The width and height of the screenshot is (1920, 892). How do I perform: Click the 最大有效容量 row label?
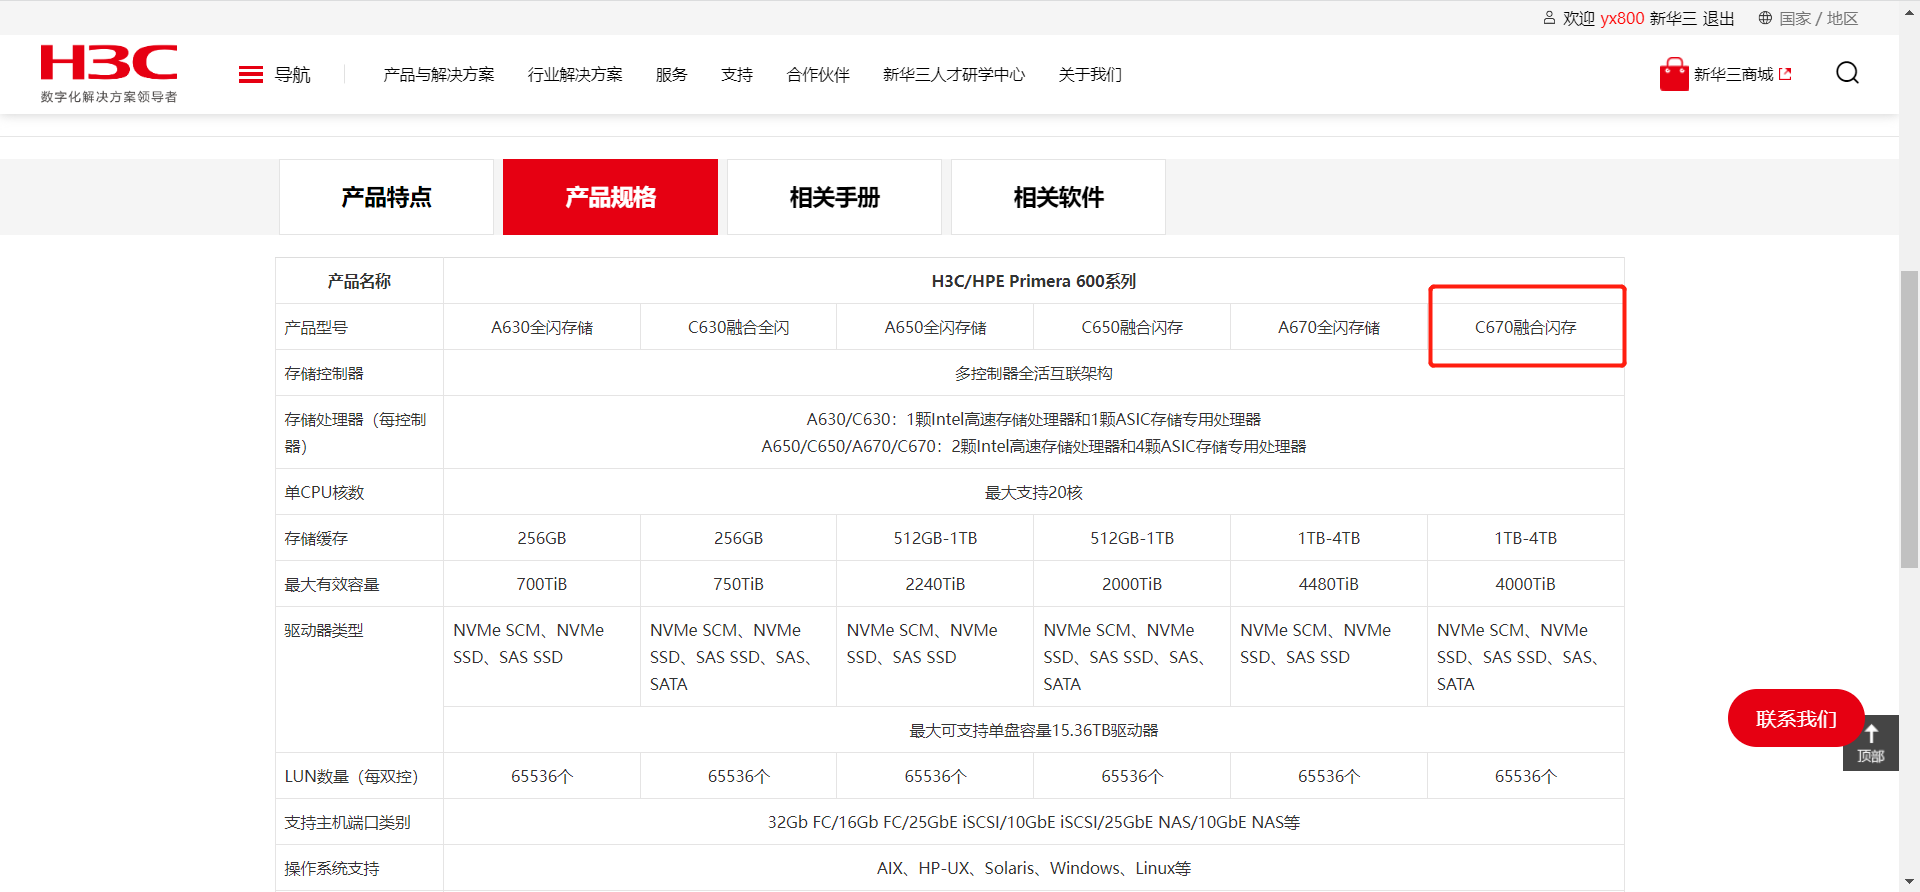(332, 584)
